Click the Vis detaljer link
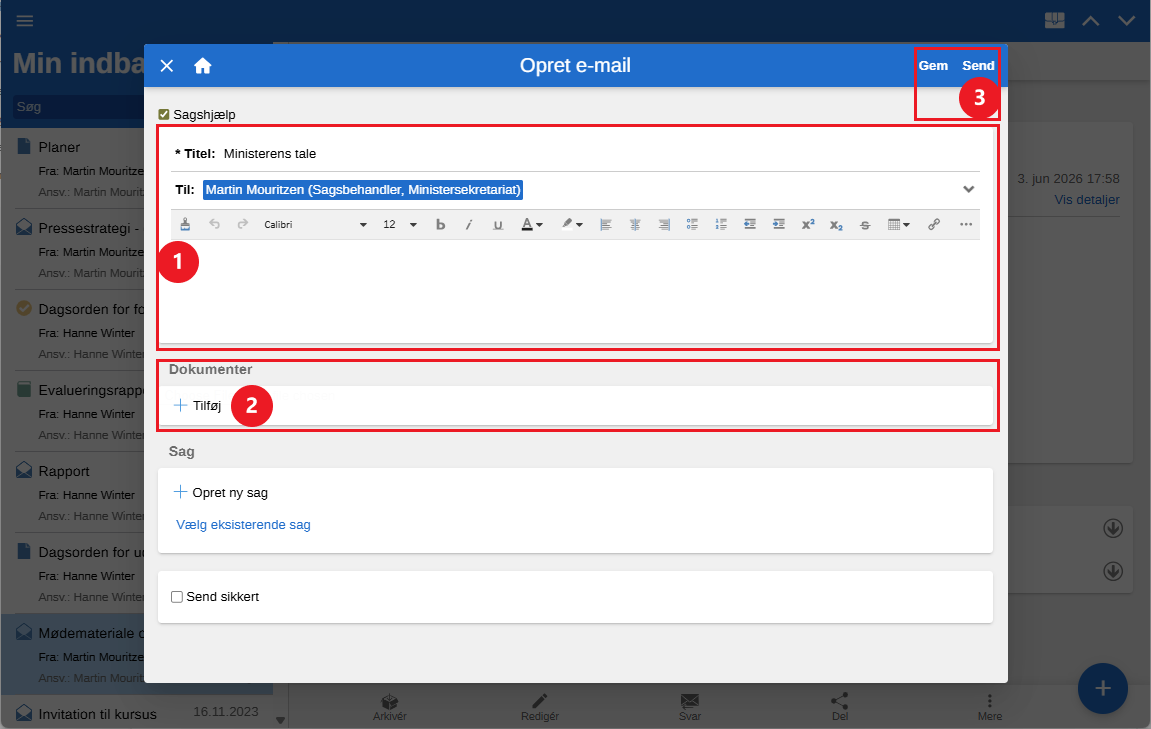This screenshot has height=729, width=1151. pos(1087,200)
